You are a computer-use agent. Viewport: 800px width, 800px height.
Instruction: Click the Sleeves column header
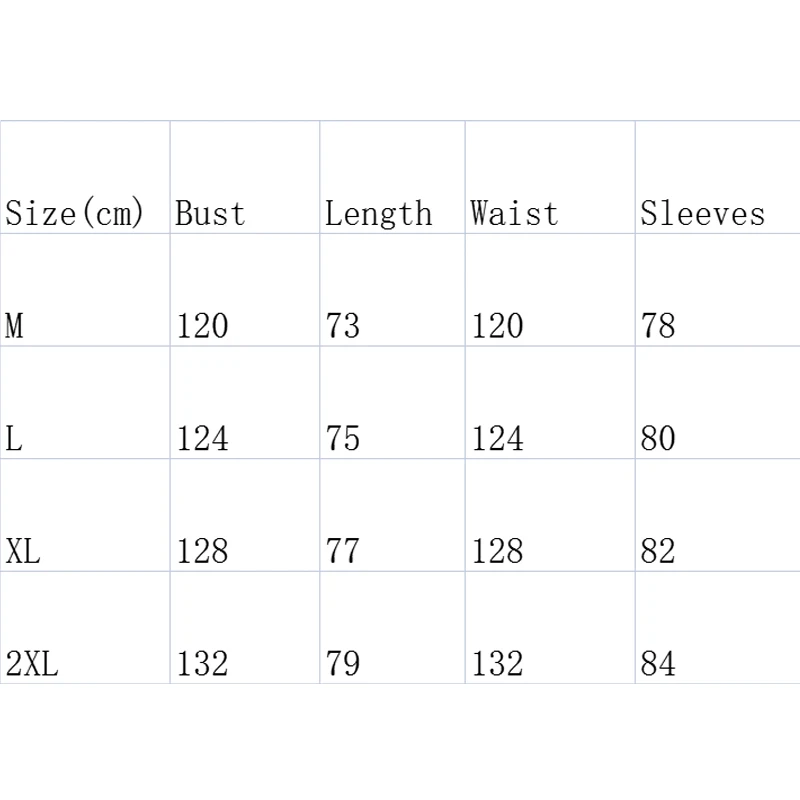point(702,213)
